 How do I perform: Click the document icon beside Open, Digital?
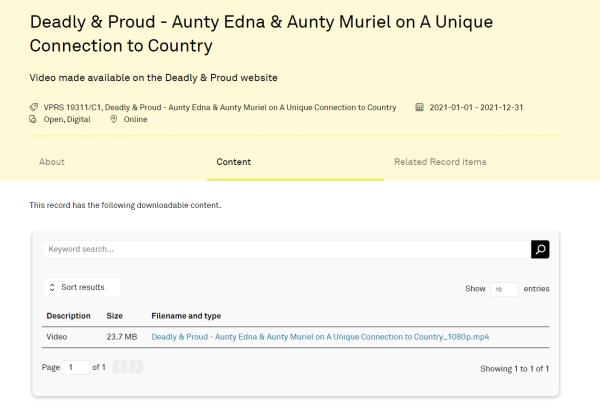(34, 119)
